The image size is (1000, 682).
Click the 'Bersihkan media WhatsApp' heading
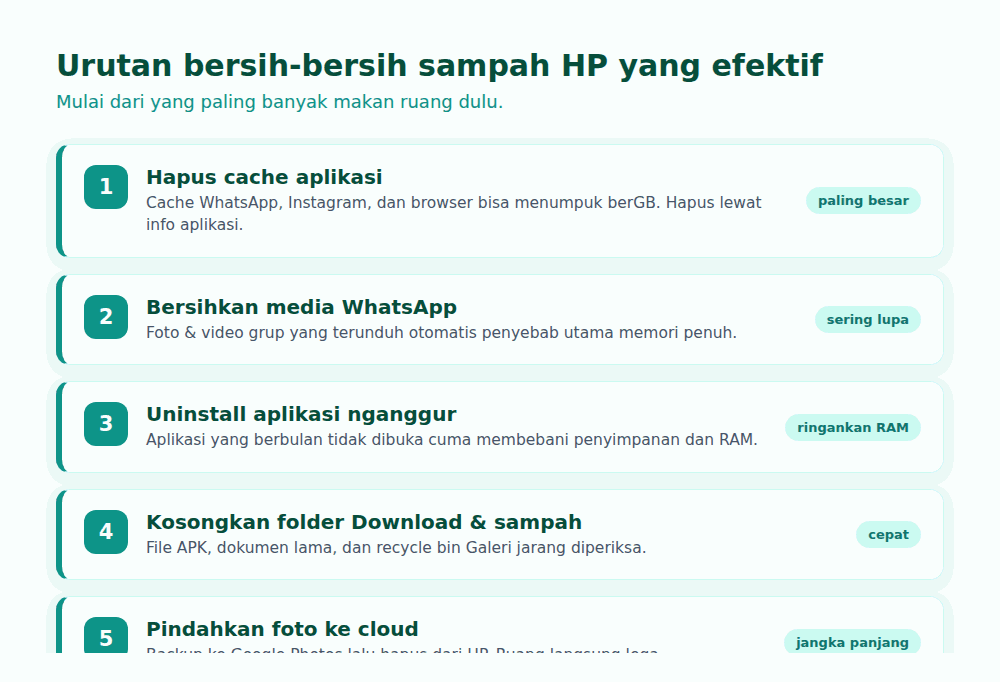click(301, 308)
